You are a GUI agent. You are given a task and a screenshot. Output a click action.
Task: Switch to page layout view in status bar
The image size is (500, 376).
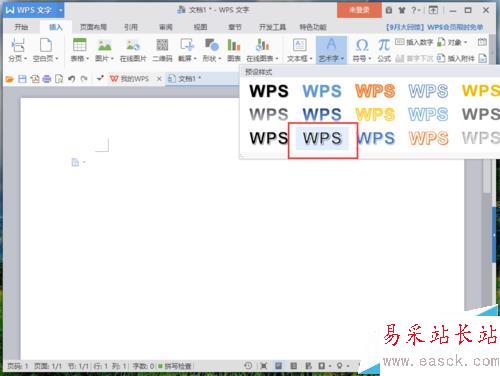278,366
